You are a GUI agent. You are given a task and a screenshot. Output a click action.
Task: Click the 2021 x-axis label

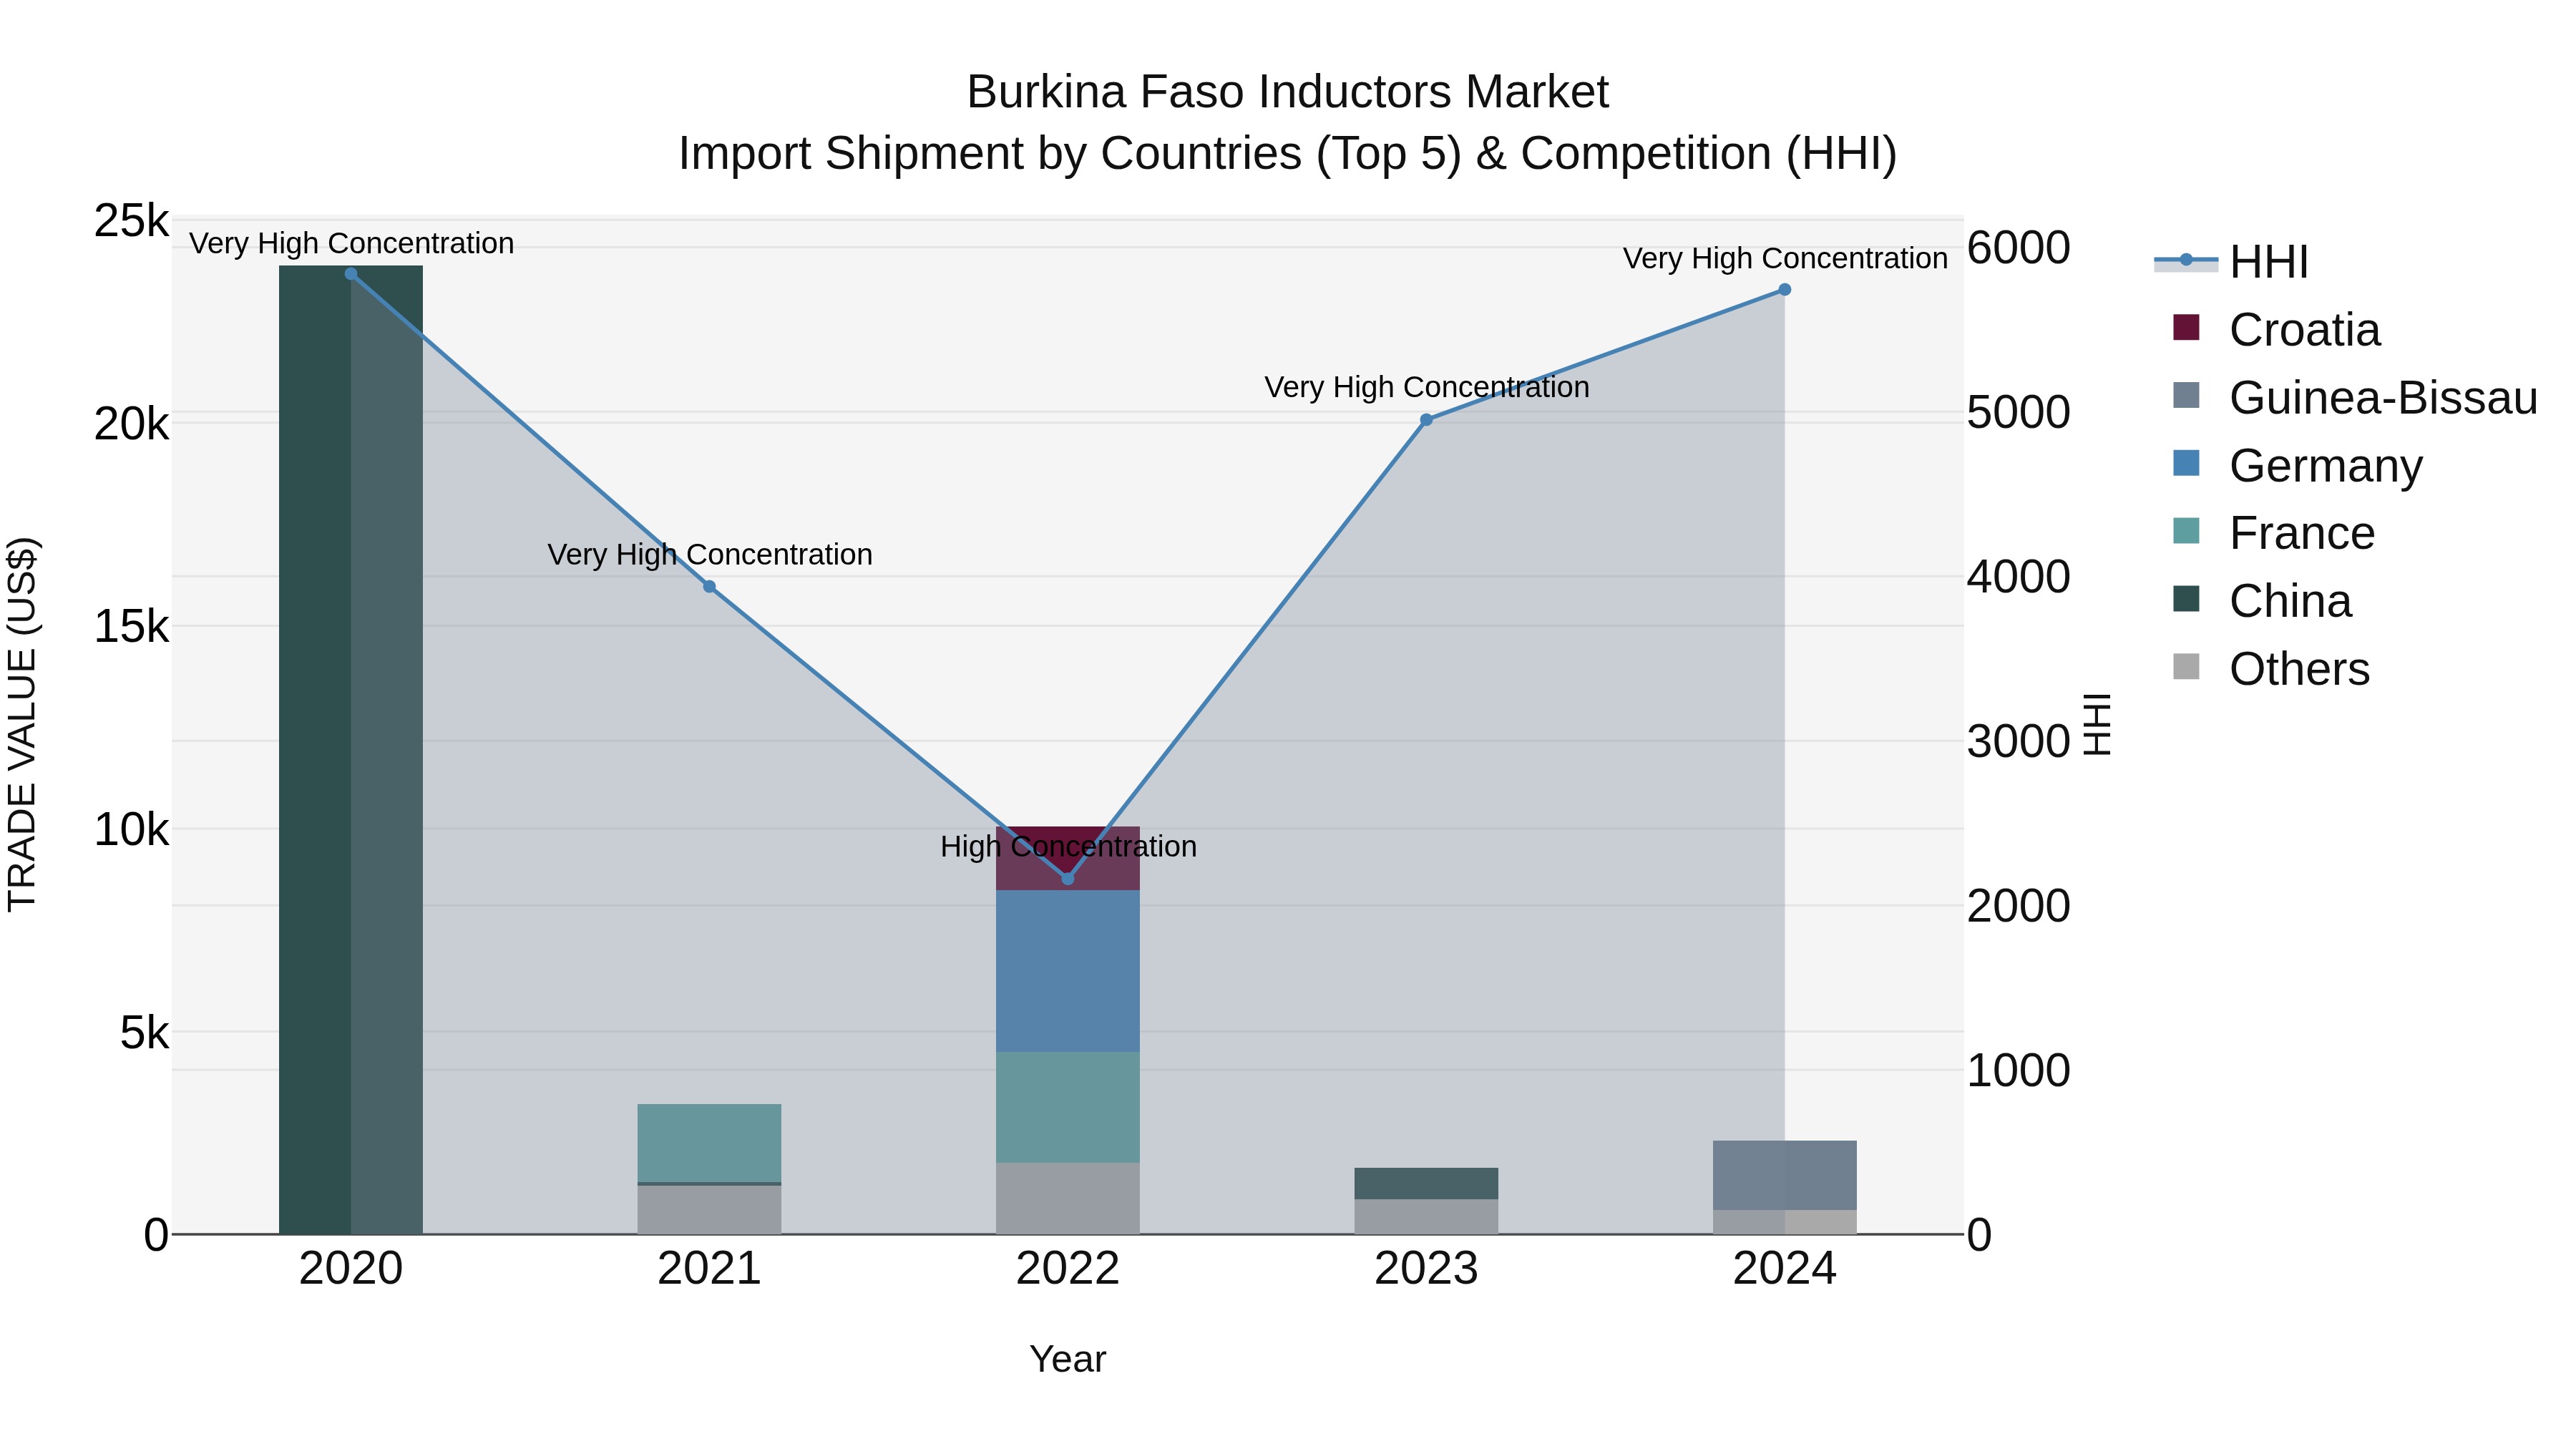(710, 1269)
